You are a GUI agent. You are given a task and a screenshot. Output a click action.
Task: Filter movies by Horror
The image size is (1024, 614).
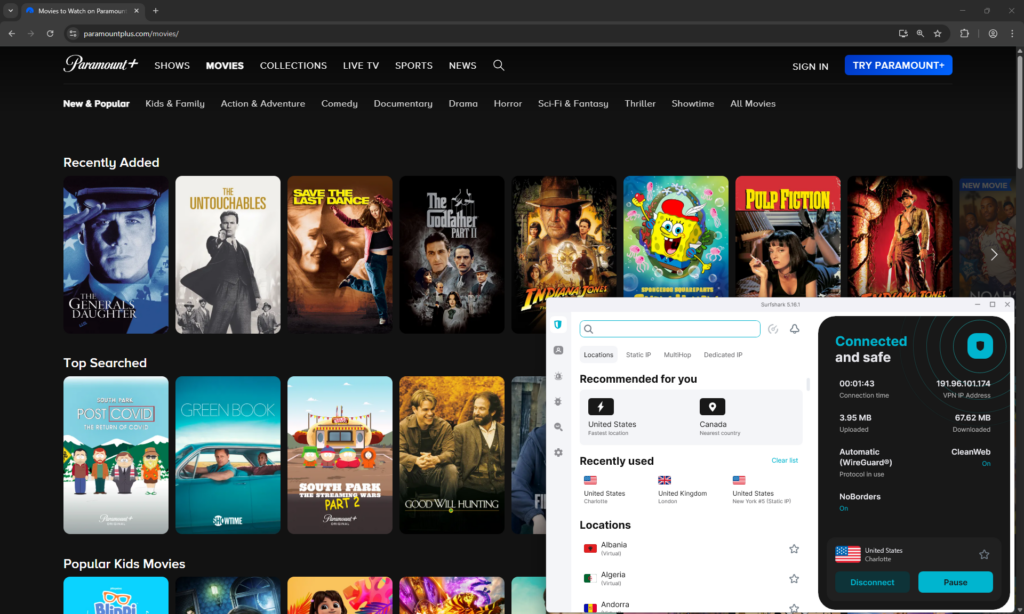[x=507, y=103]
